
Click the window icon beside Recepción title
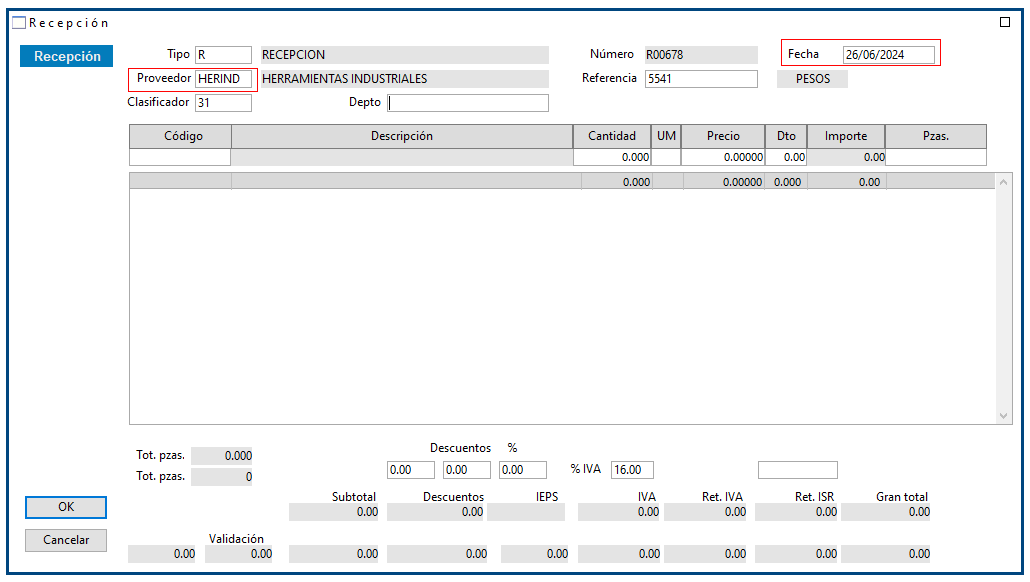click(18, 22)
